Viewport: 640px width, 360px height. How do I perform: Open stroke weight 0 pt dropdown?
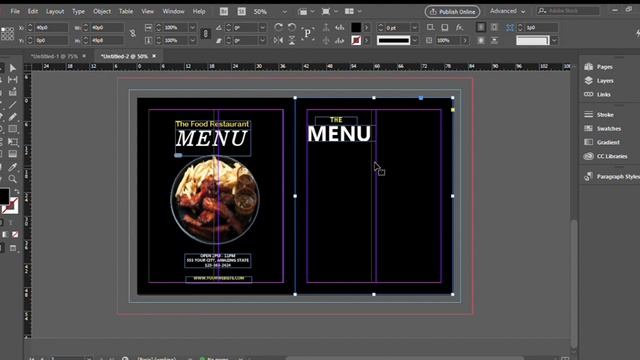pos(415,27)
